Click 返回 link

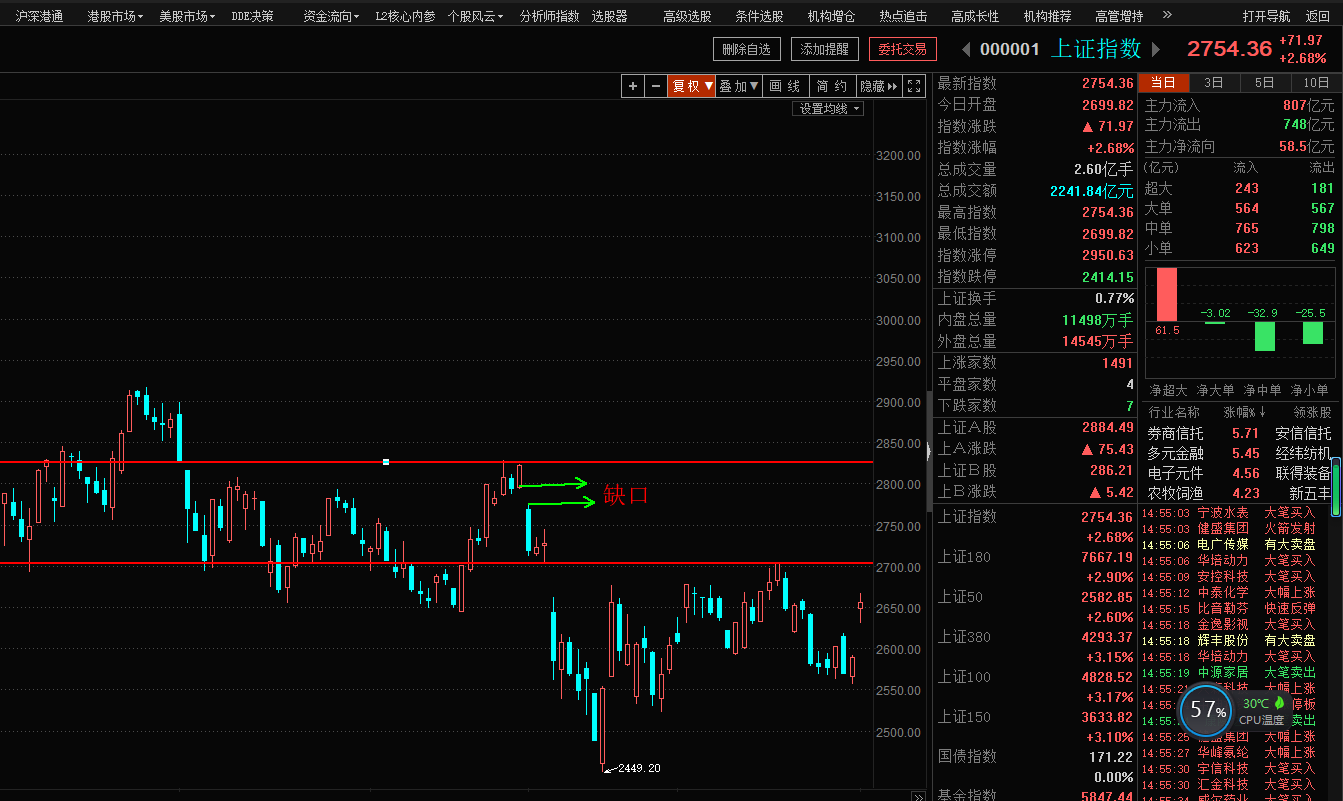[x=1318, y=16]
